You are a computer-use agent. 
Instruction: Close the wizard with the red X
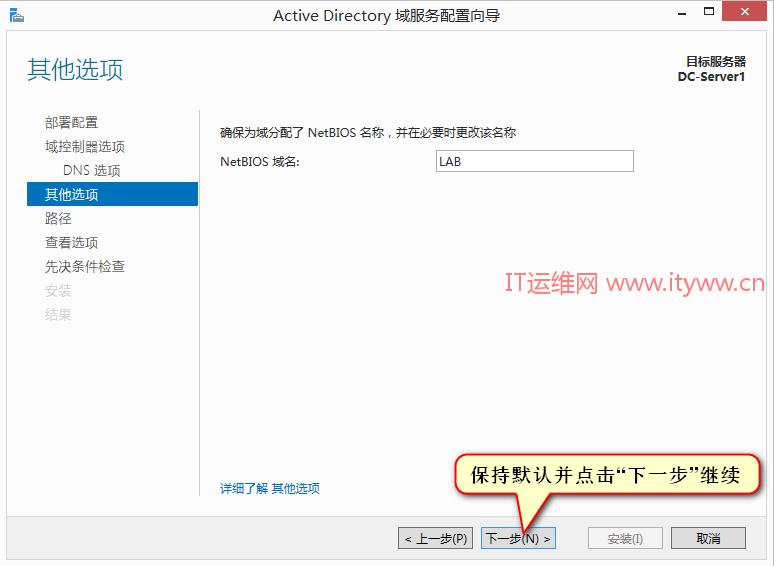pyautogui.click(x=744, y=11)
